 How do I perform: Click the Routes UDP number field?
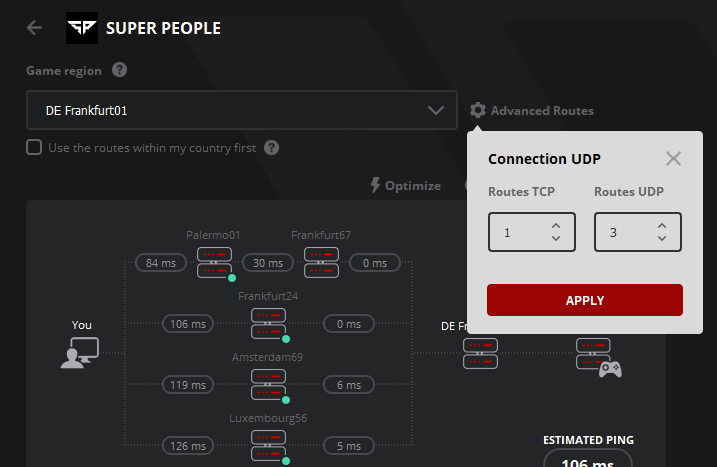[637, 232]
